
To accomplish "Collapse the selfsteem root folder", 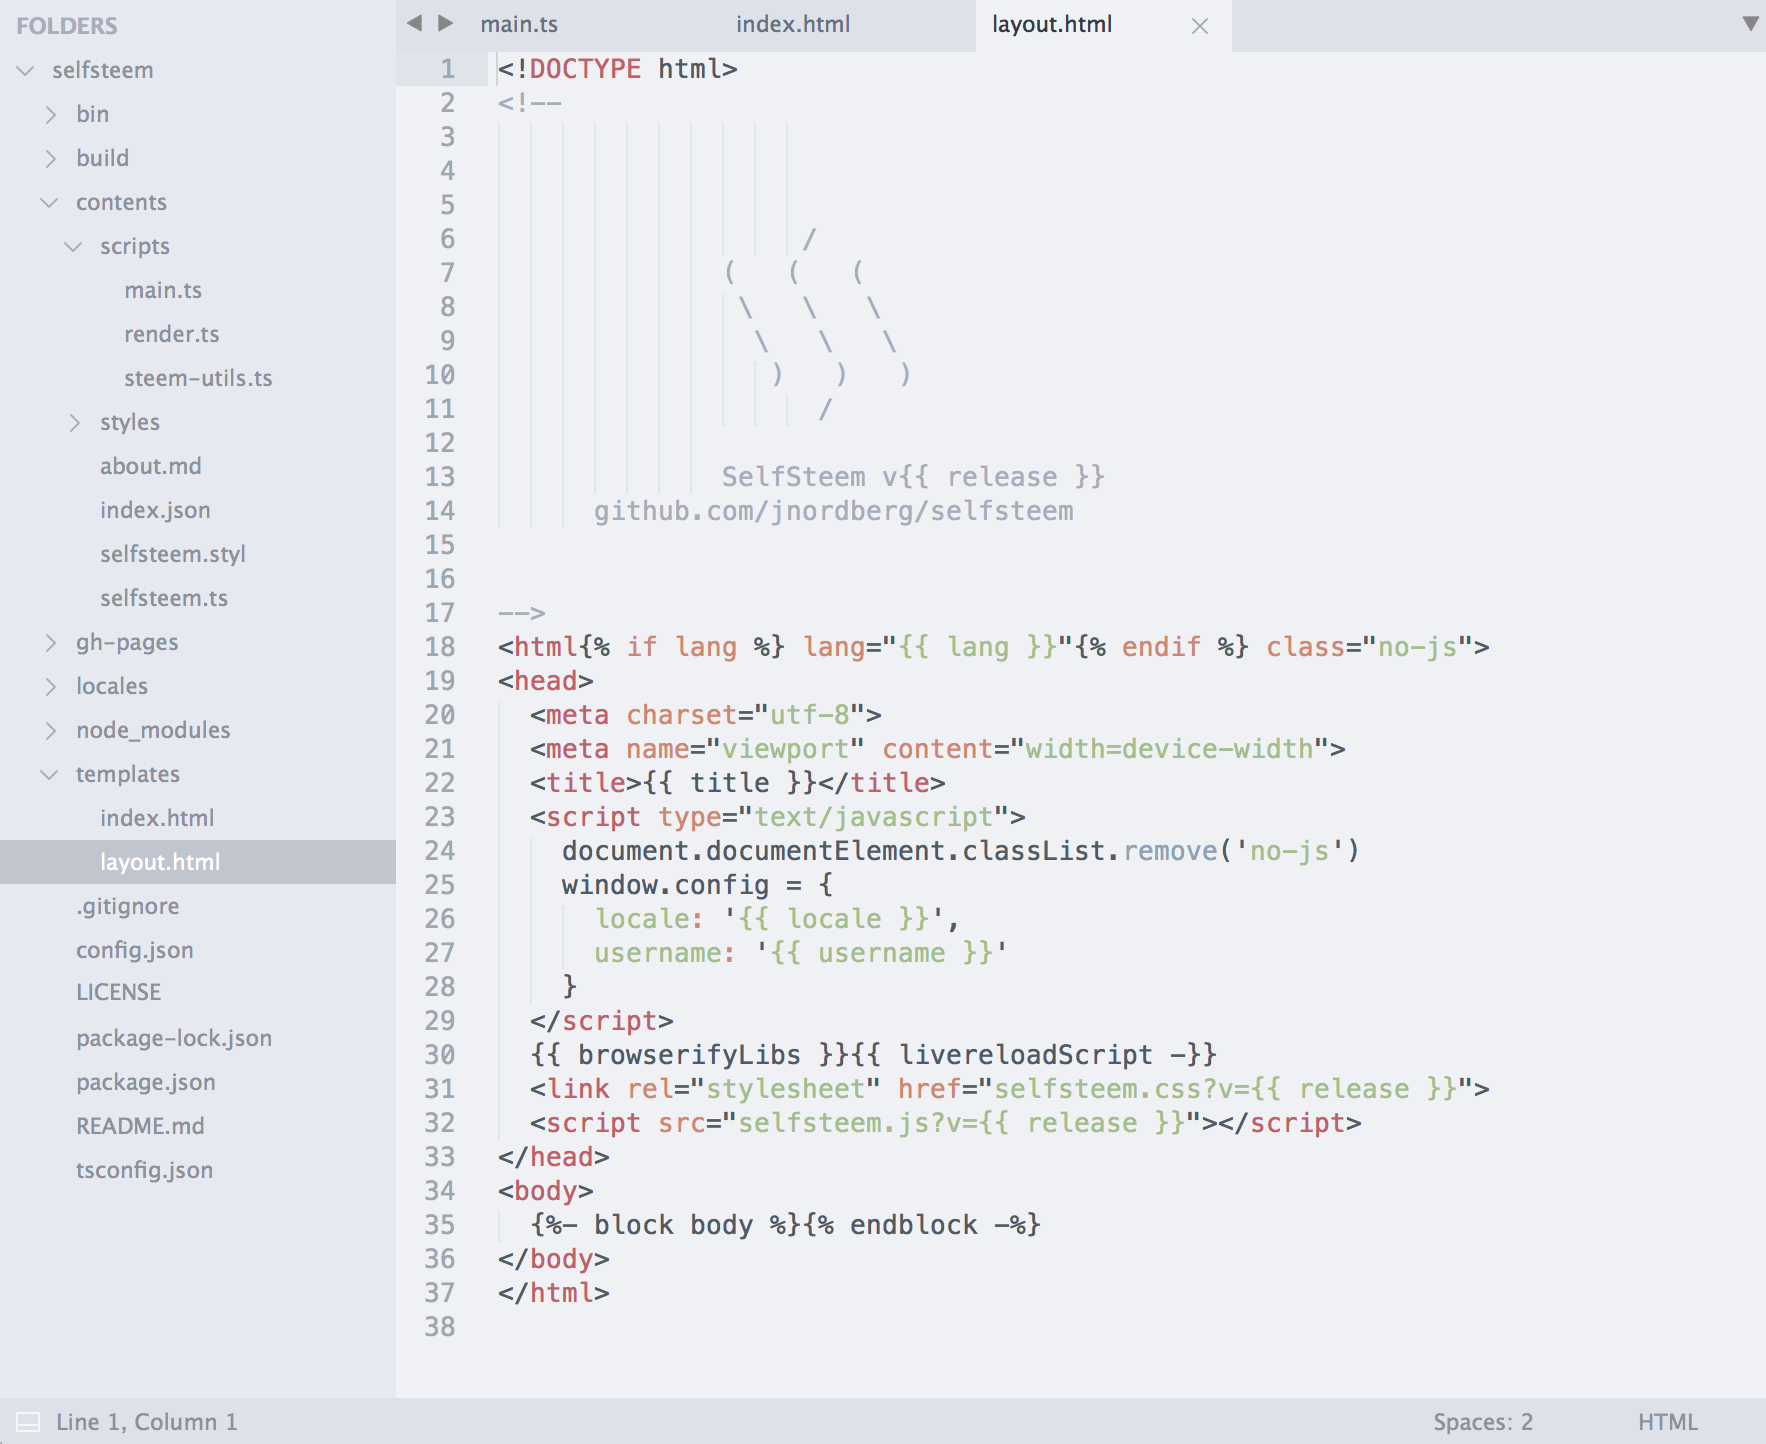I will point(26,70).
